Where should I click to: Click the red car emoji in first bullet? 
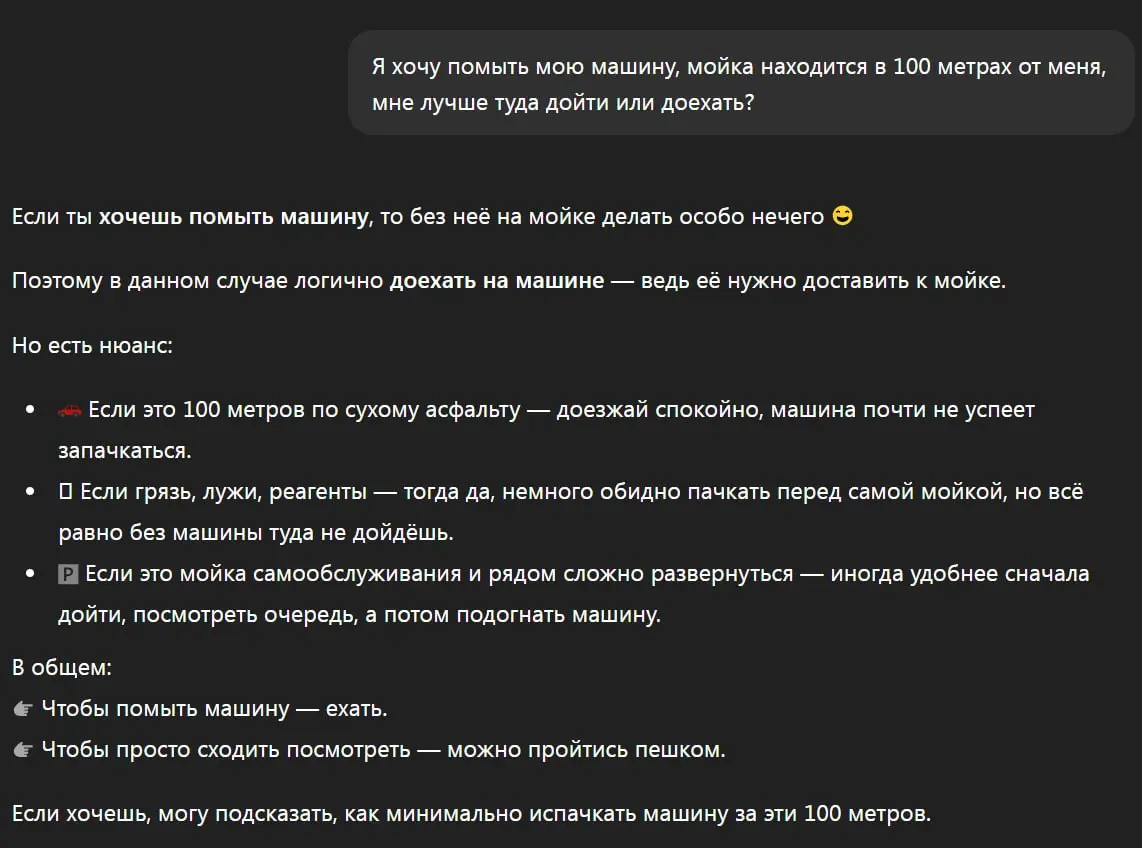point(69,411)
